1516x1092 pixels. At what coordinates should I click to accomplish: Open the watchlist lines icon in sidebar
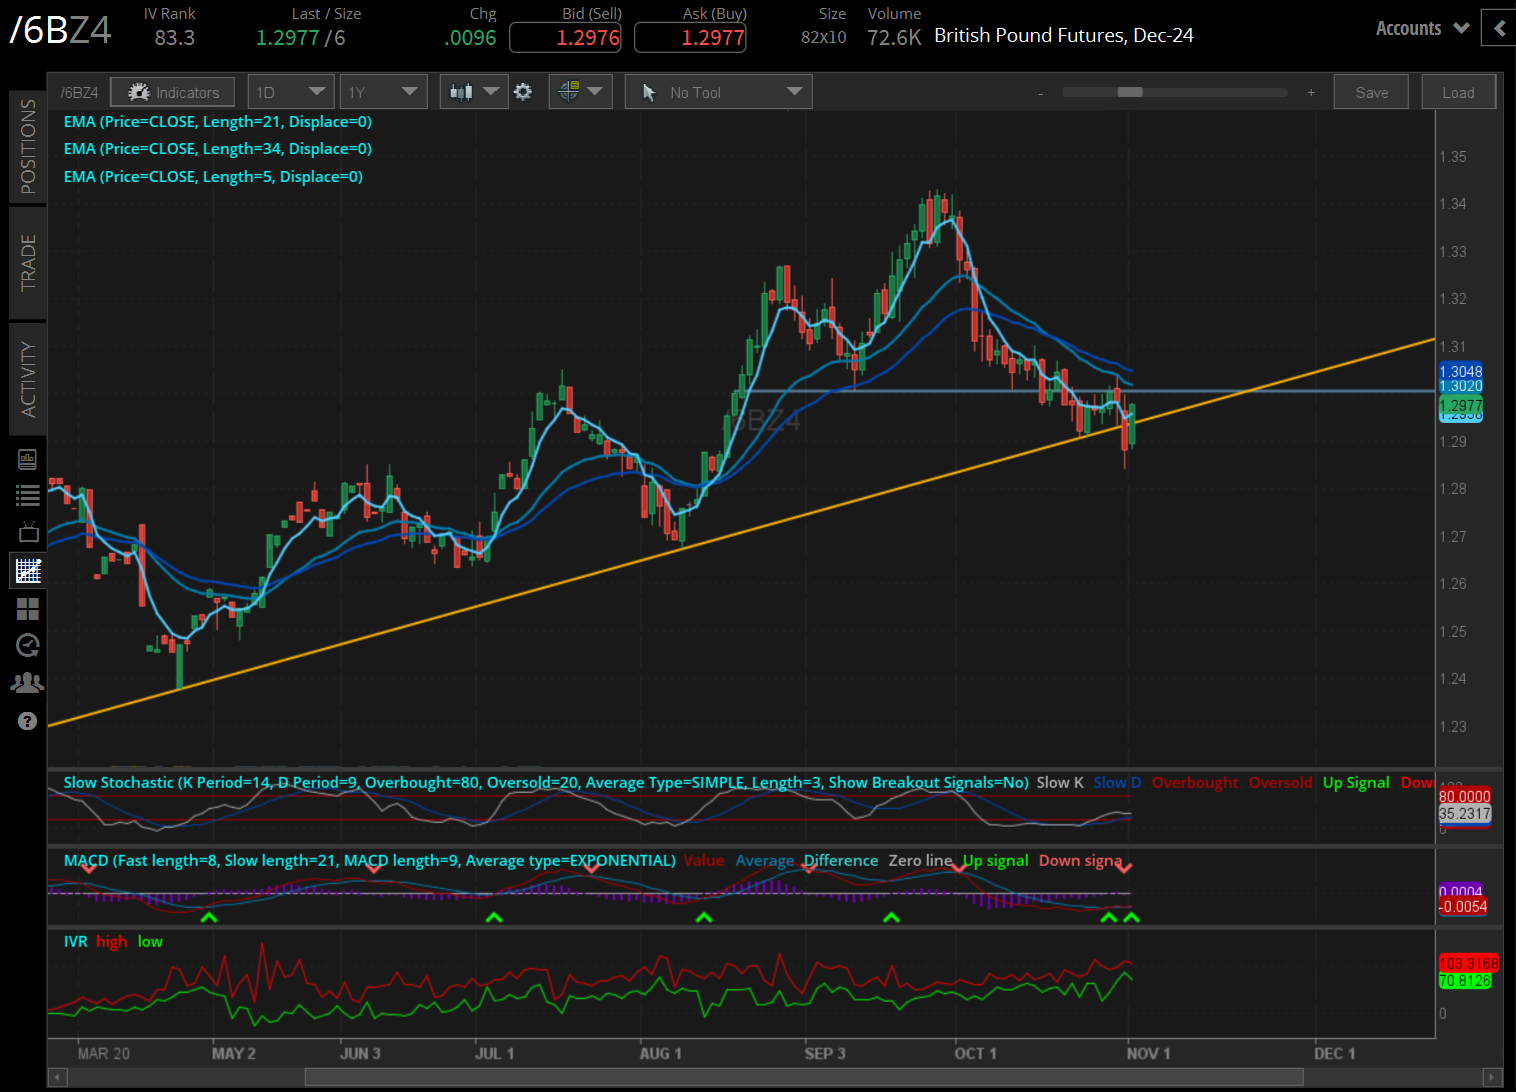pos(28,495)
